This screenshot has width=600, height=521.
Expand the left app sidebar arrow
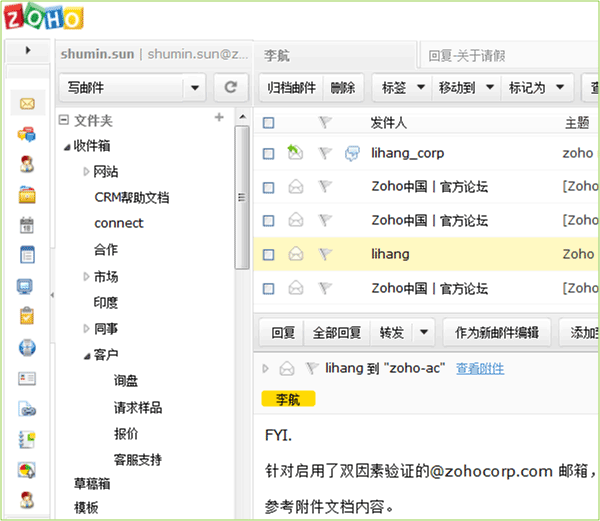click(x=28, y=50)
